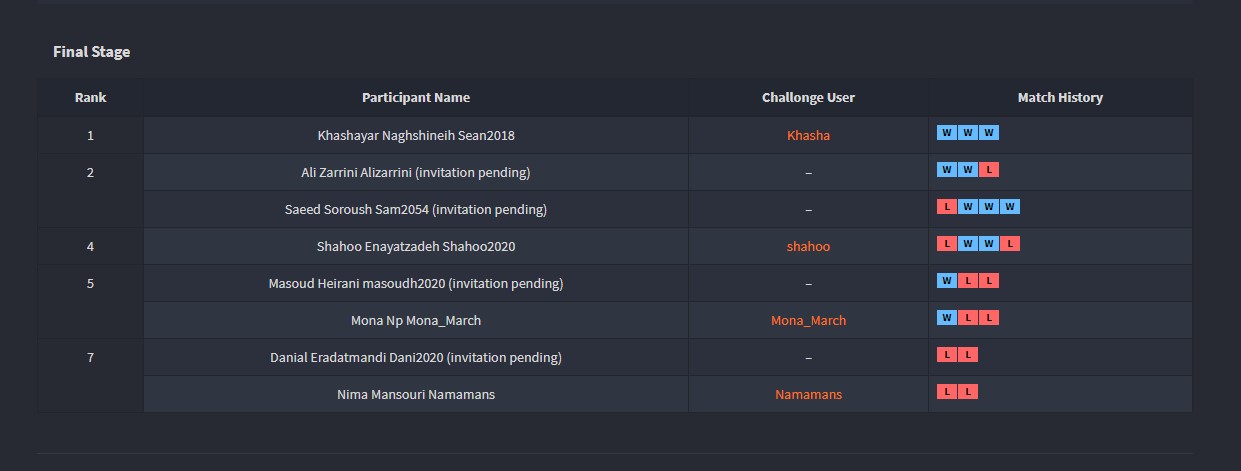Visit the Mona_March user profile link
1241x471 pixels.
[x=808, y=321]
